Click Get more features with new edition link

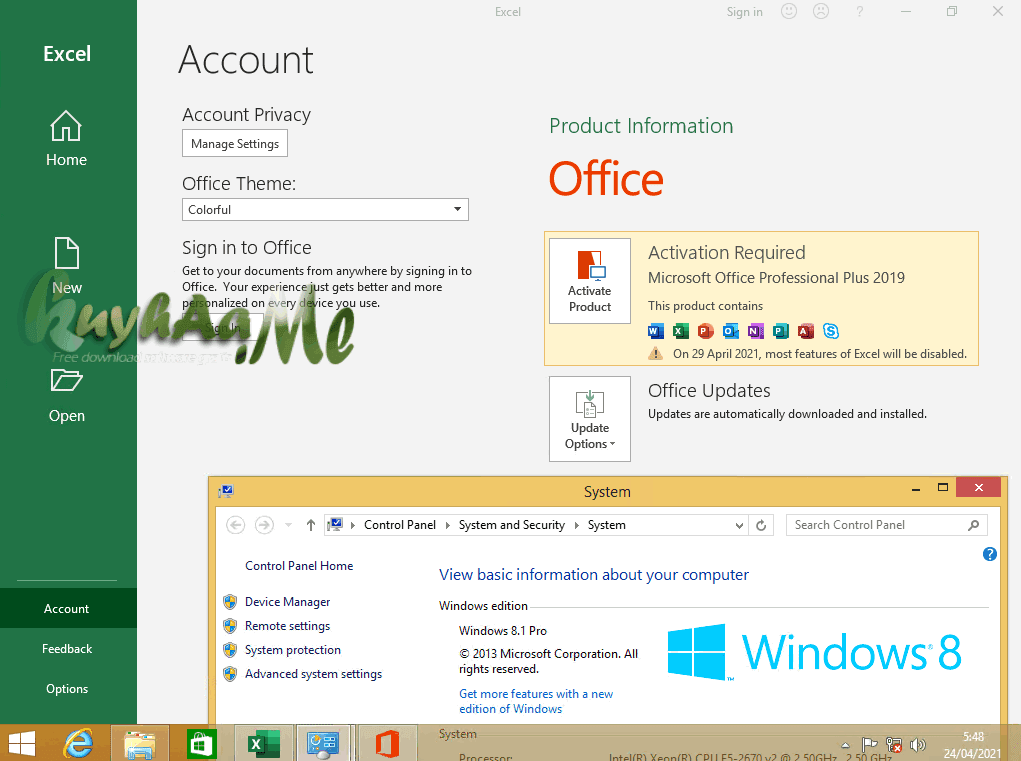[536, 701]
